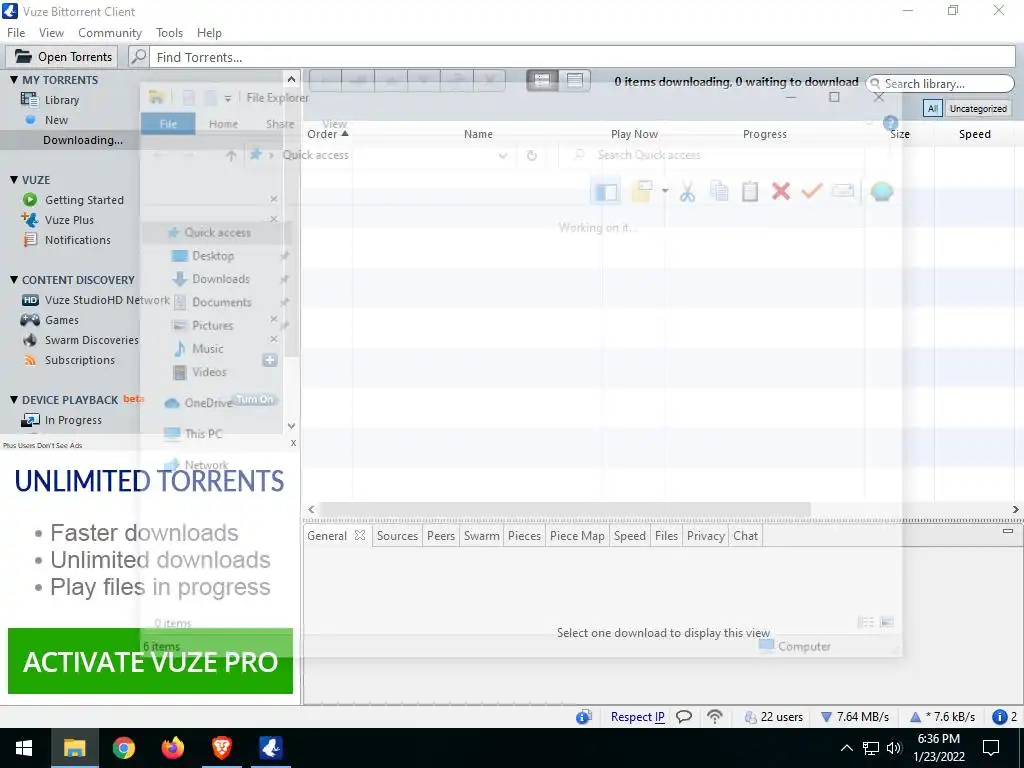The width and height of the screenshot is (1024, 768).
Task: Close the Getting Started sidebar entry
Action: [x=274, y=199]
